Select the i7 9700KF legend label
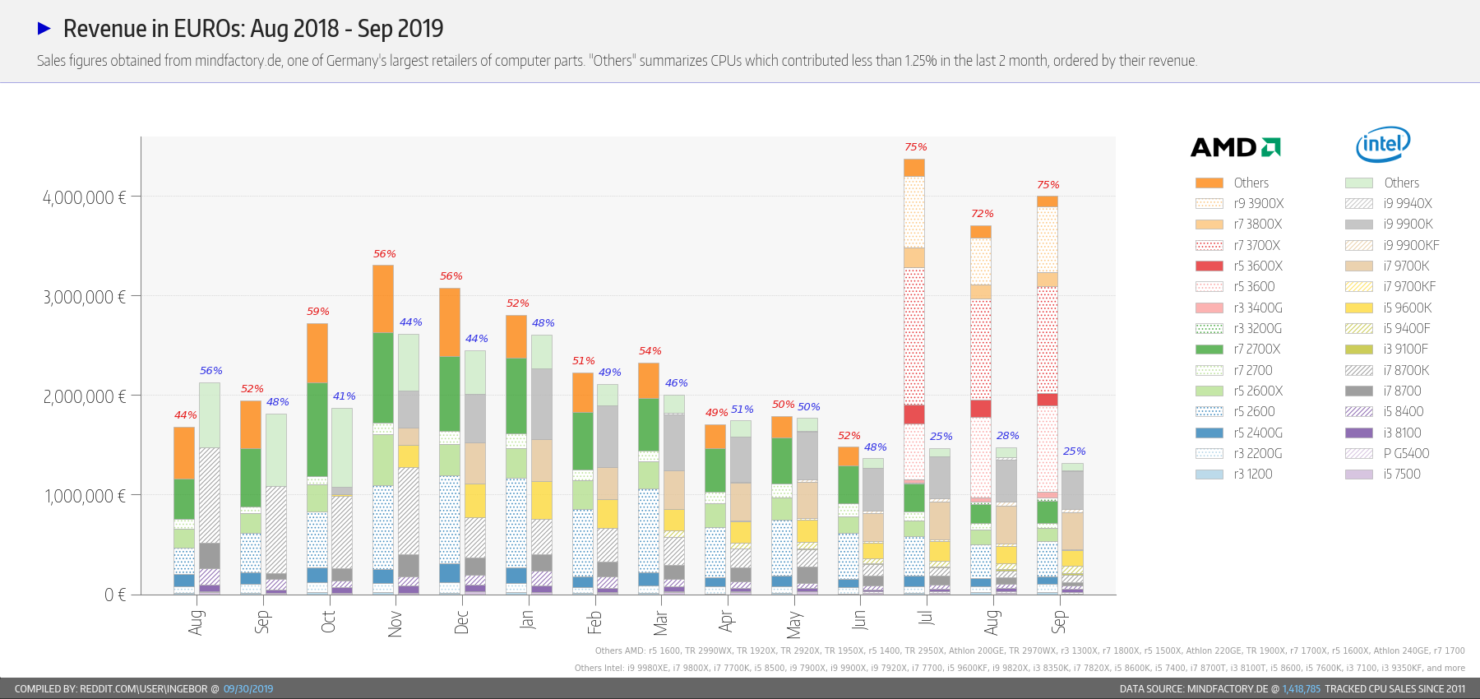This screenshot has width=1480, height=699. click(1412, 287)
